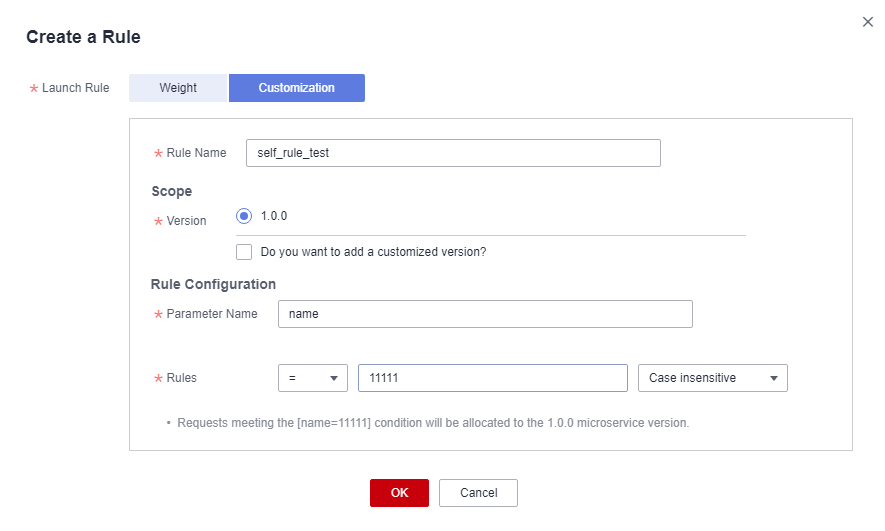Screen dimensions: 885x531
Task: Focus the Parameter Name field with name
Action: coord(485,314)
